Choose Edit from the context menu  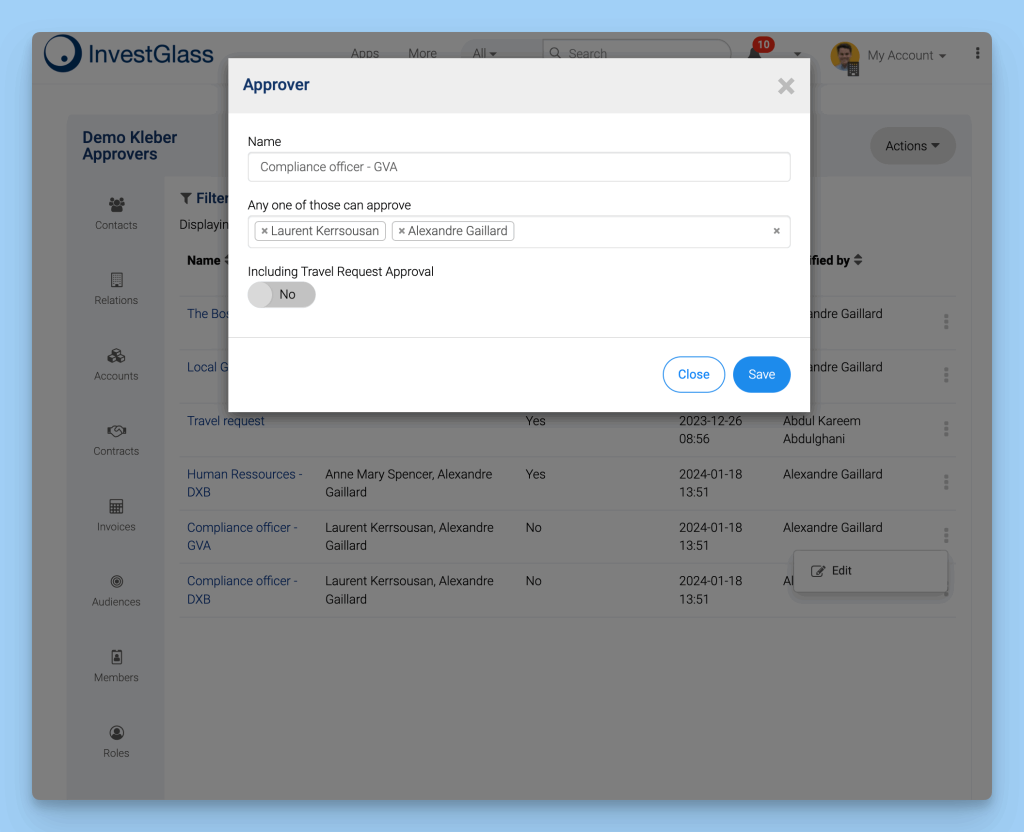841,571
